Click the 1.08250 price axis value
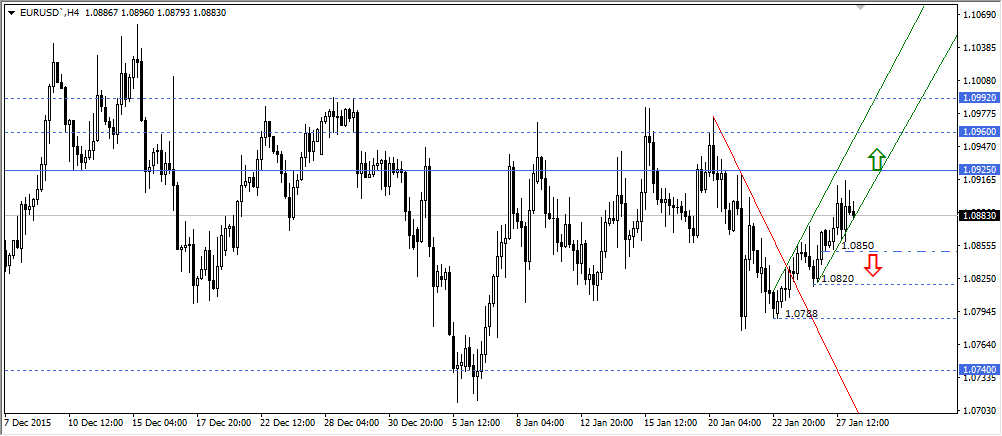 click(x=980, y=279)
